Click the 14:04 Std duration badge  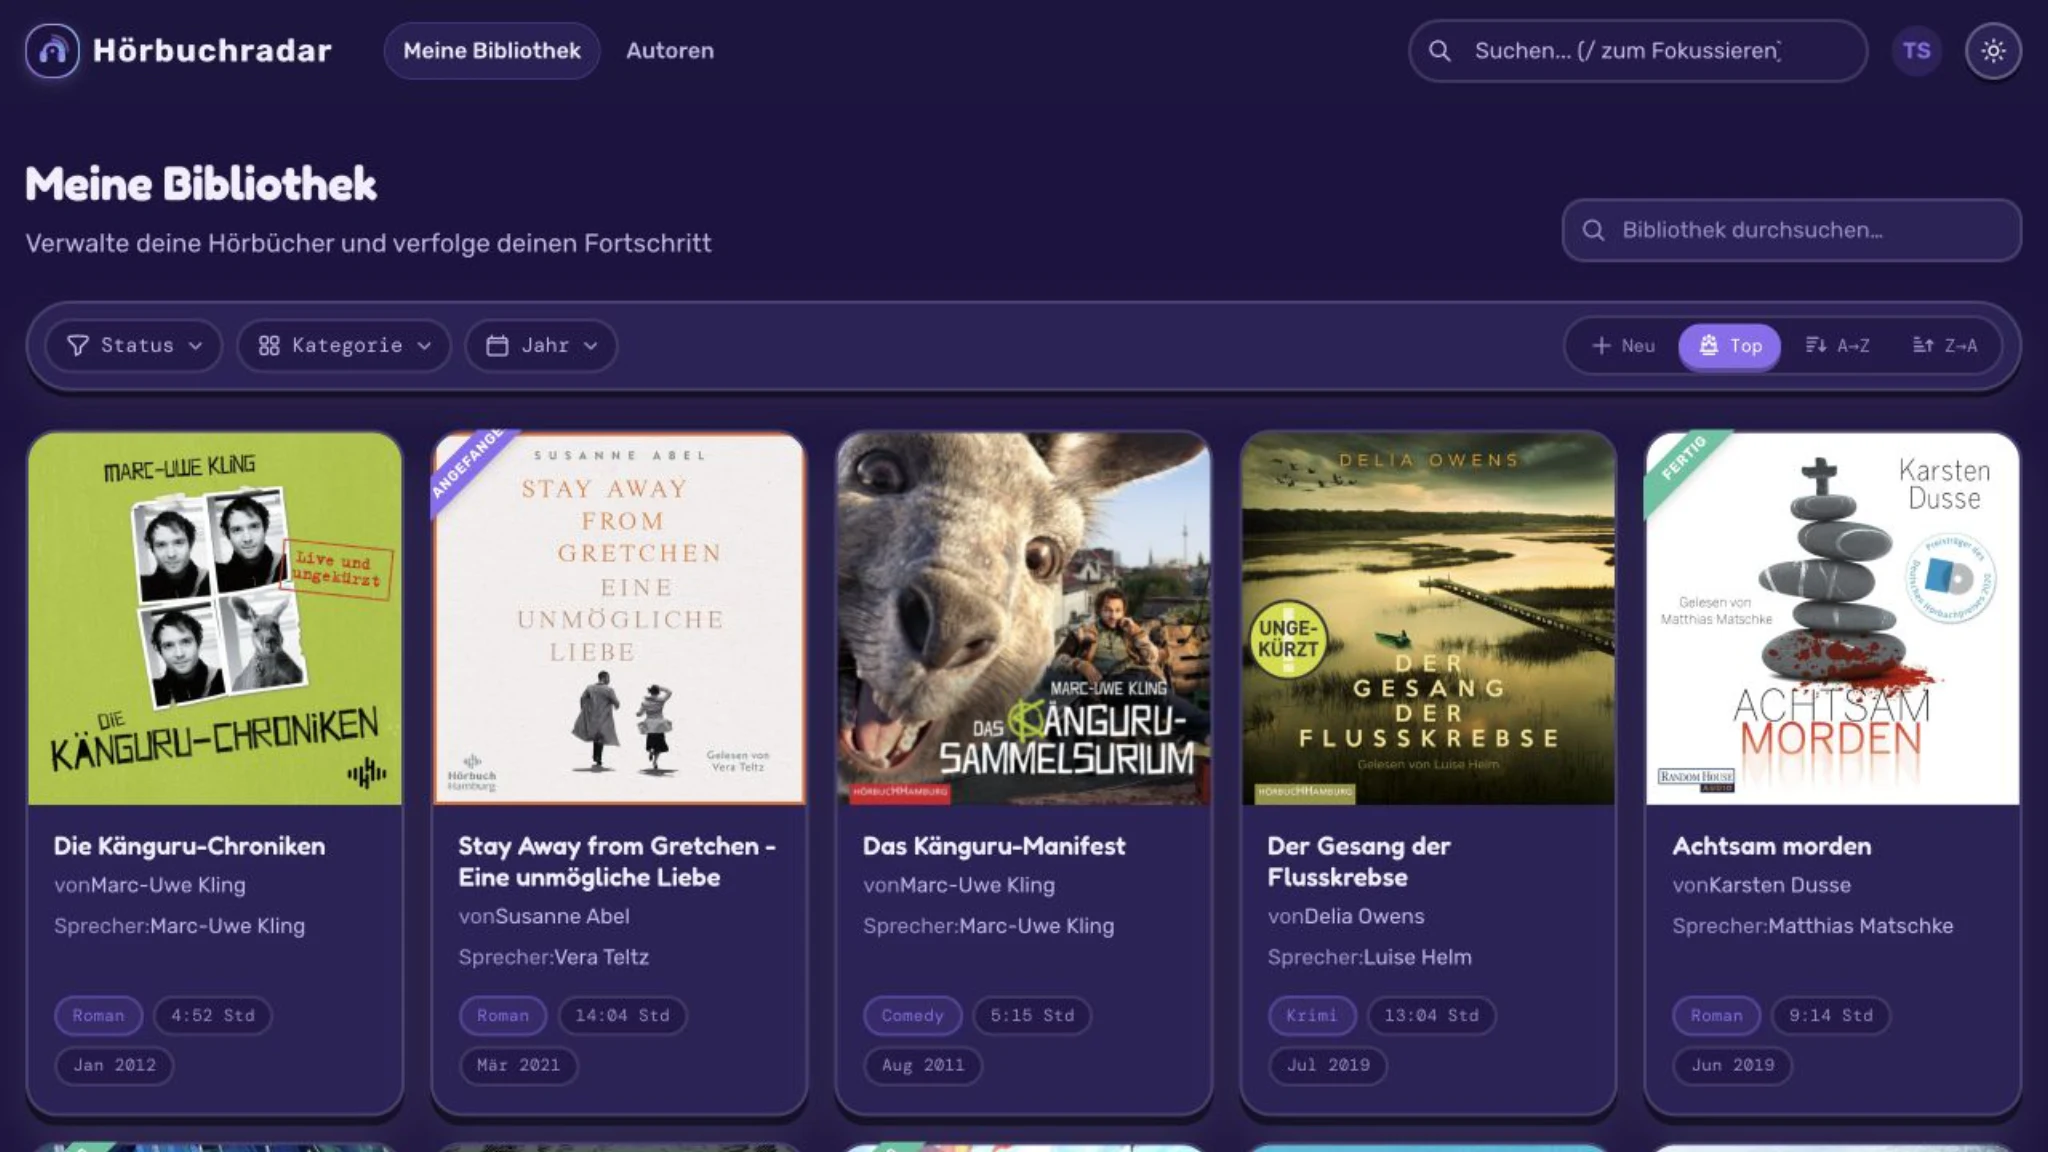(622, 1016)
